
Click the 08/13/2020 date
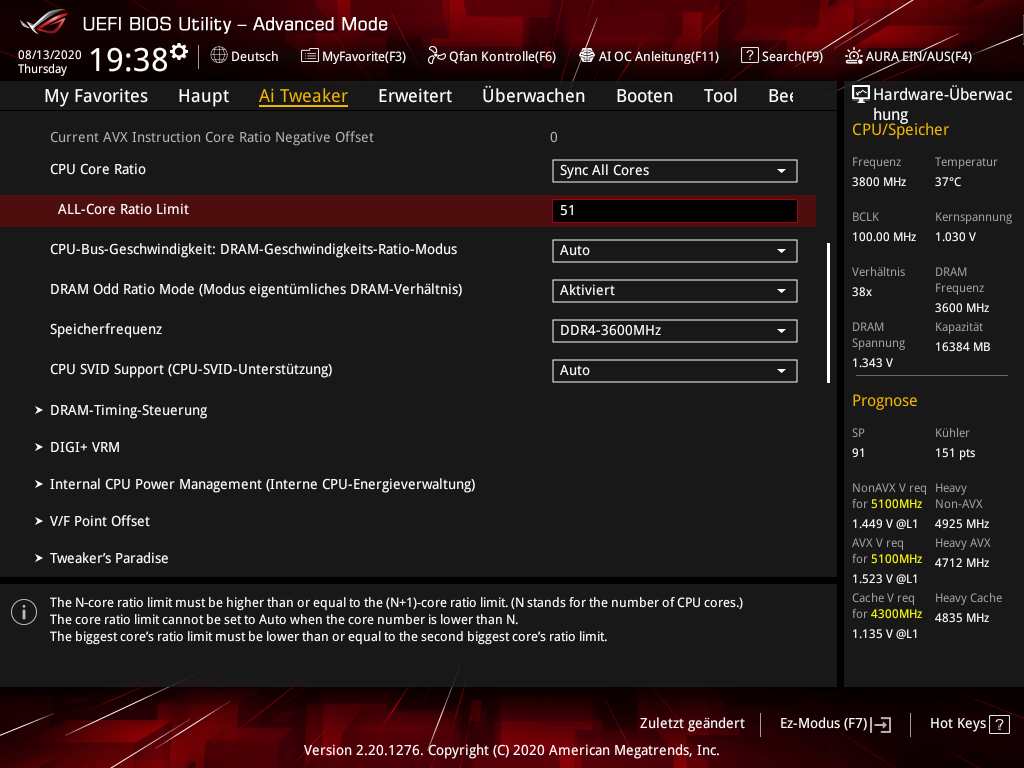(x=50, y=55)
